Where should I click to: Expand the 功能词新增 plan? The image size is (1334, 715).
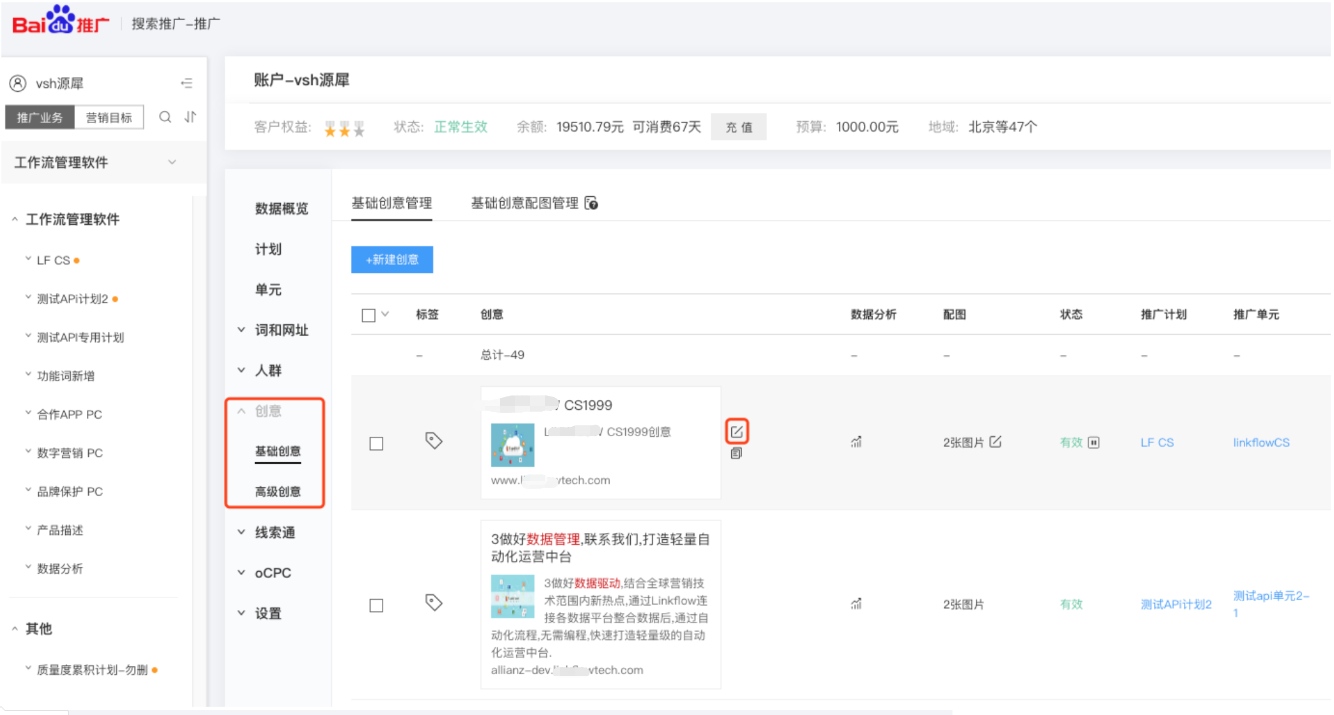[x=28, y=376]
